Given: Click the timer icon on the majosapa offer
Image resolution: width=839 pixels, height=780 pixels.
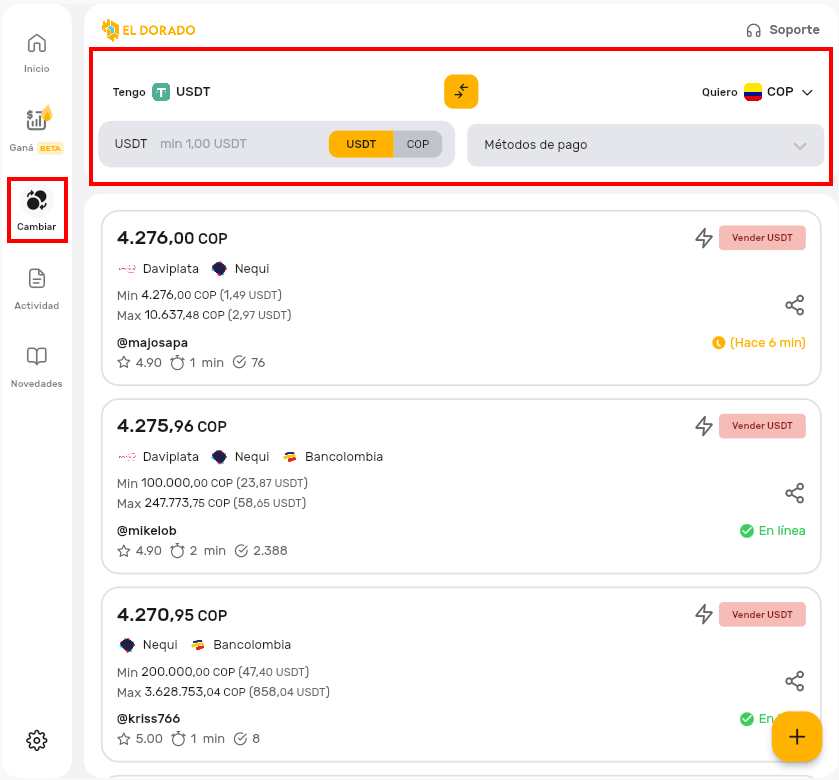Looking at the screenshot, I should (177, 363).
